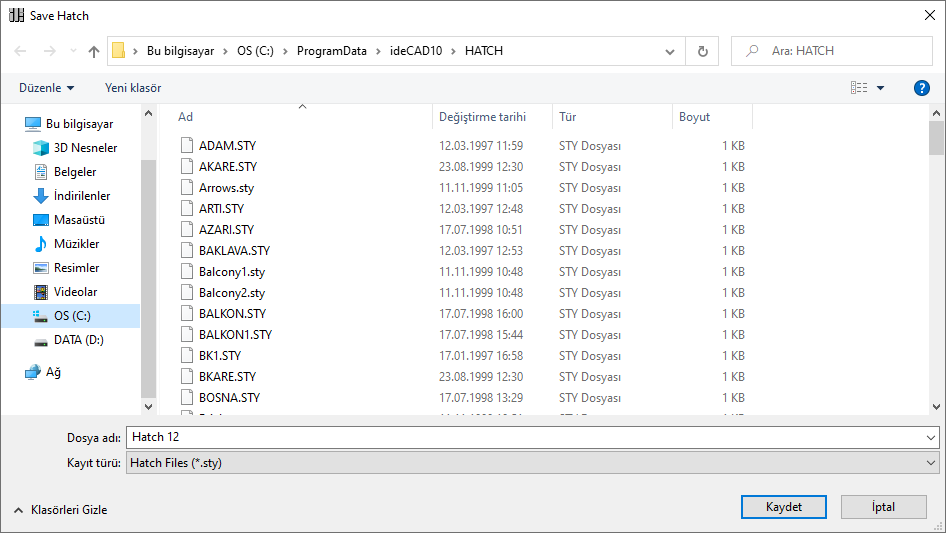Select BKARE.STY file name
The height and width of the screenshot is (533, 946).
pyautogui.click(x=227, y=377)
